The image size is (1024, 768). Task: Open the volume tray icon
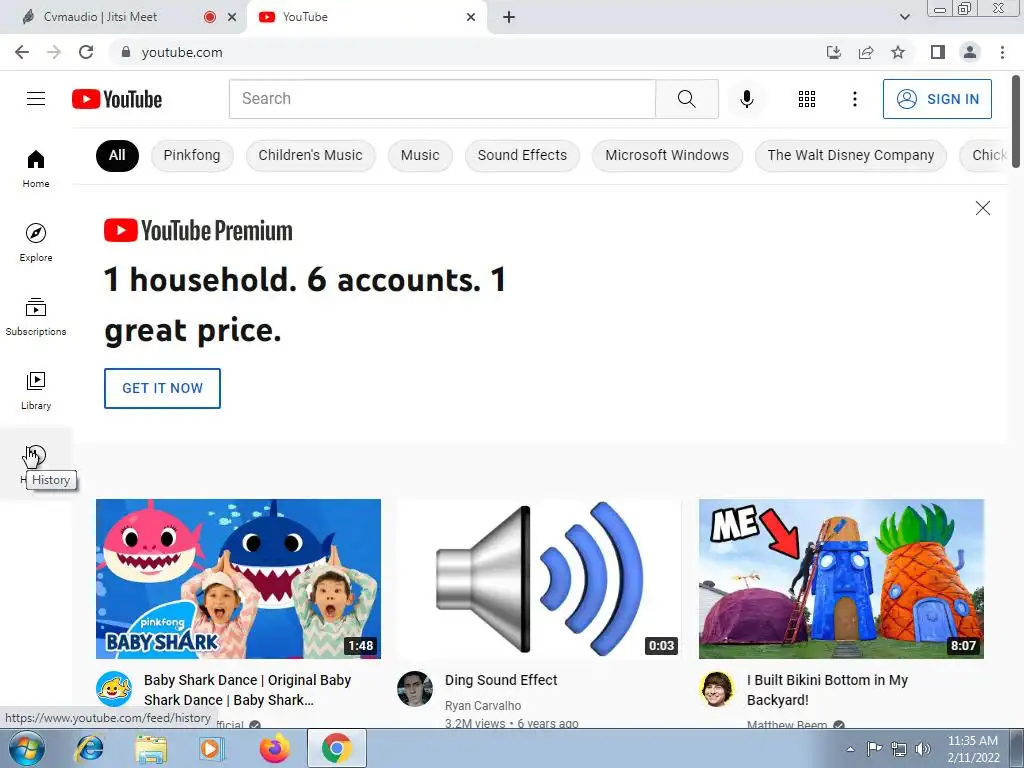923,749
